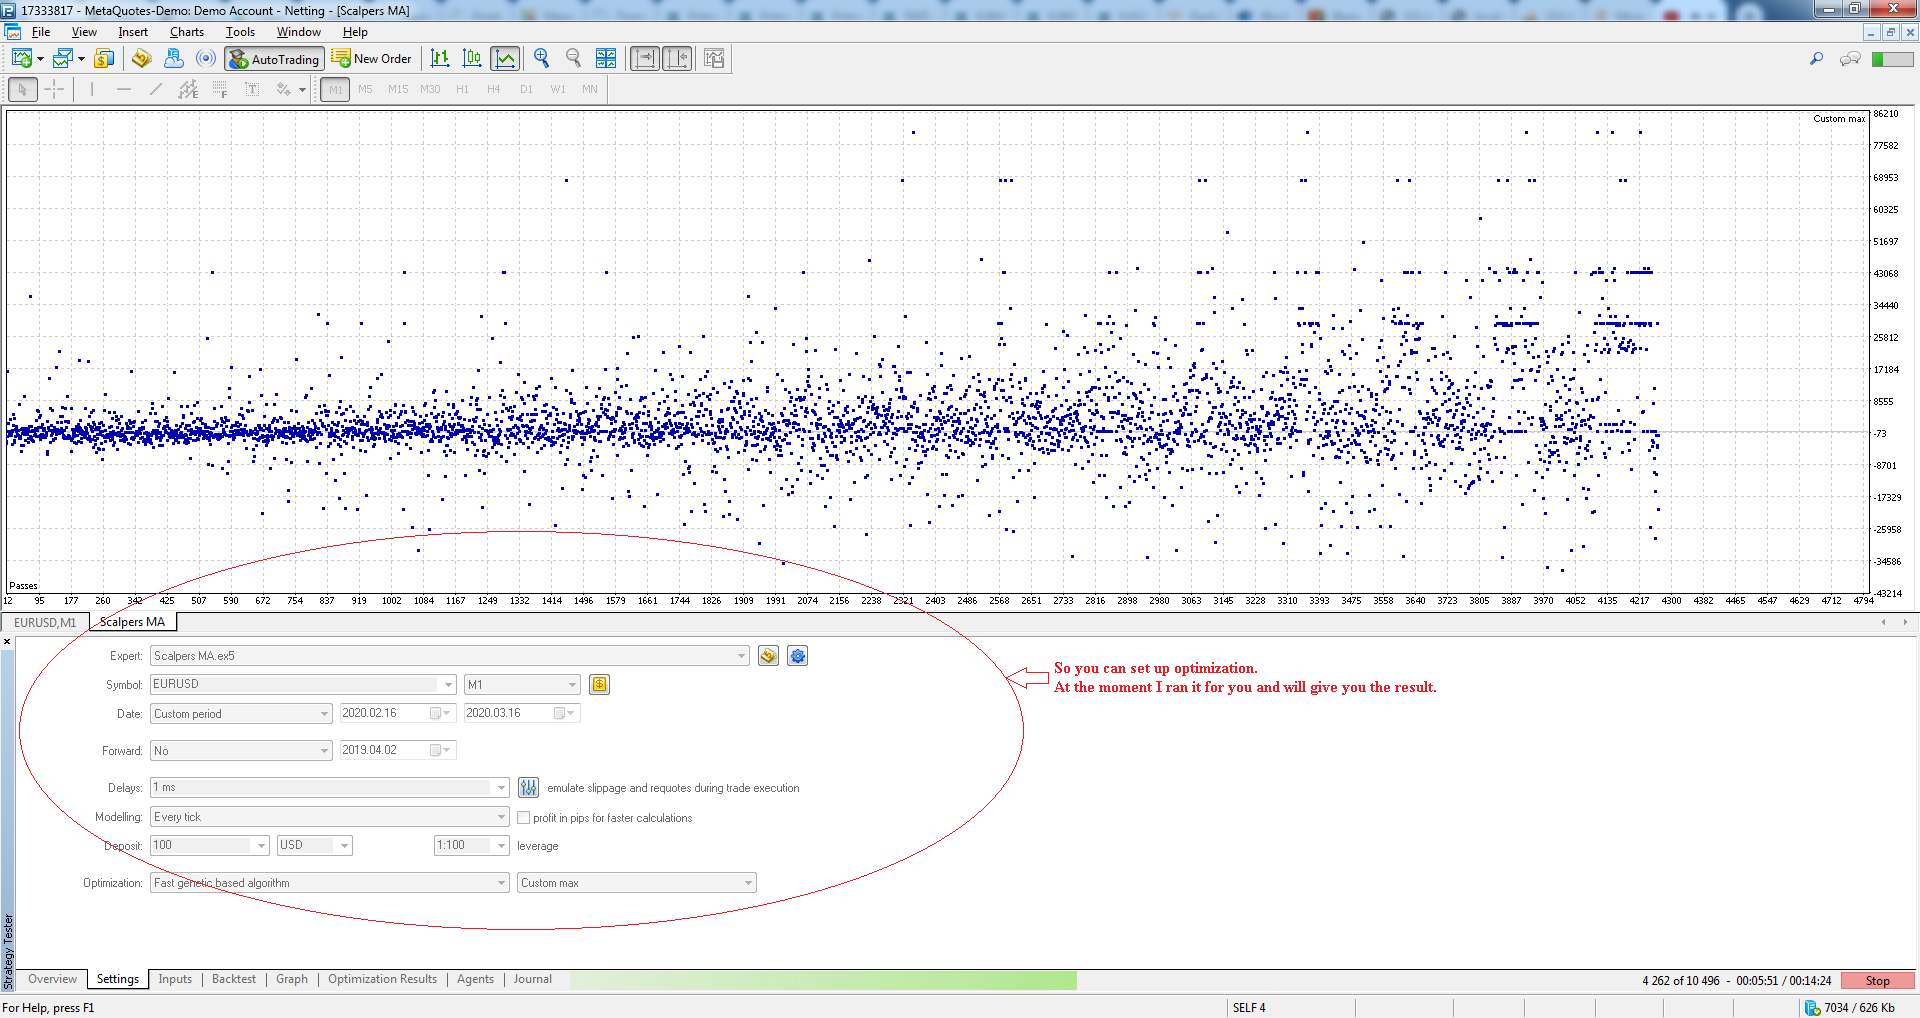Click the New Chart toolbar icon

pos(21,59)
